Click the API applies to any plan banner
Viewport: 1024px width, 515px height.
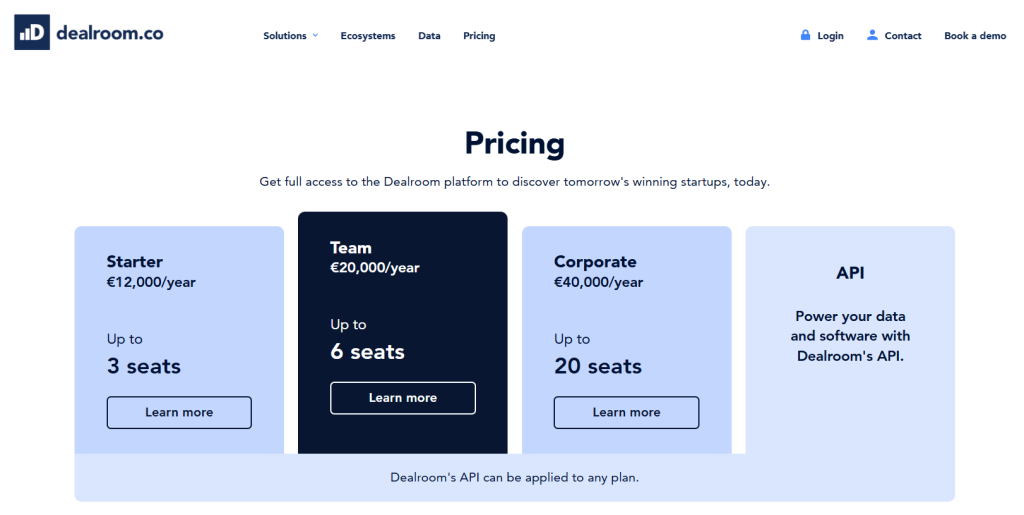pyautogui.click(x=514, y=478)
